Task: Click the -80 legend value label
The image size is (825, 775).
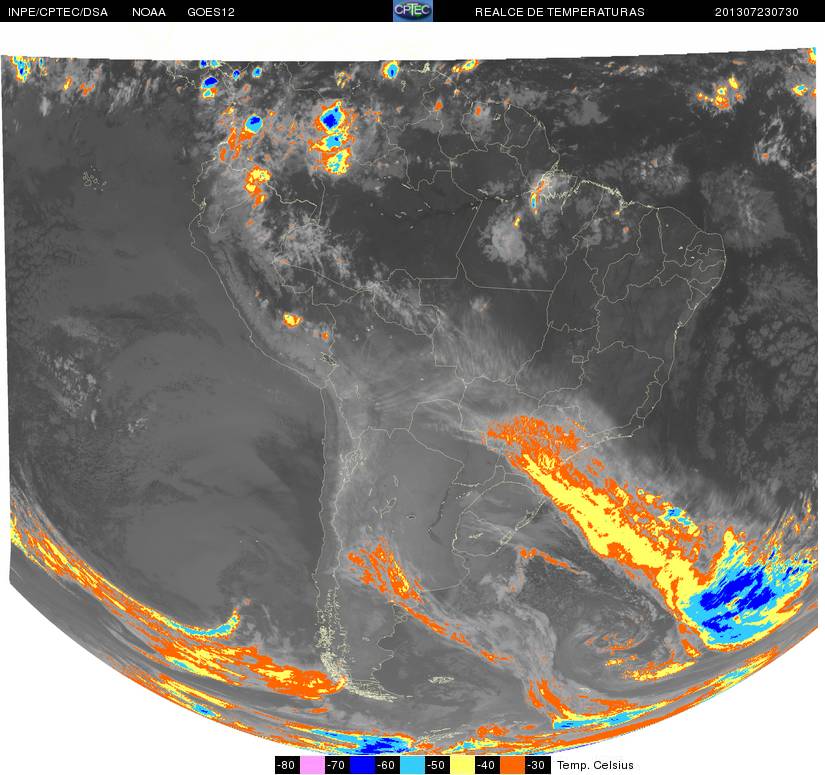Action: [287, 765]
